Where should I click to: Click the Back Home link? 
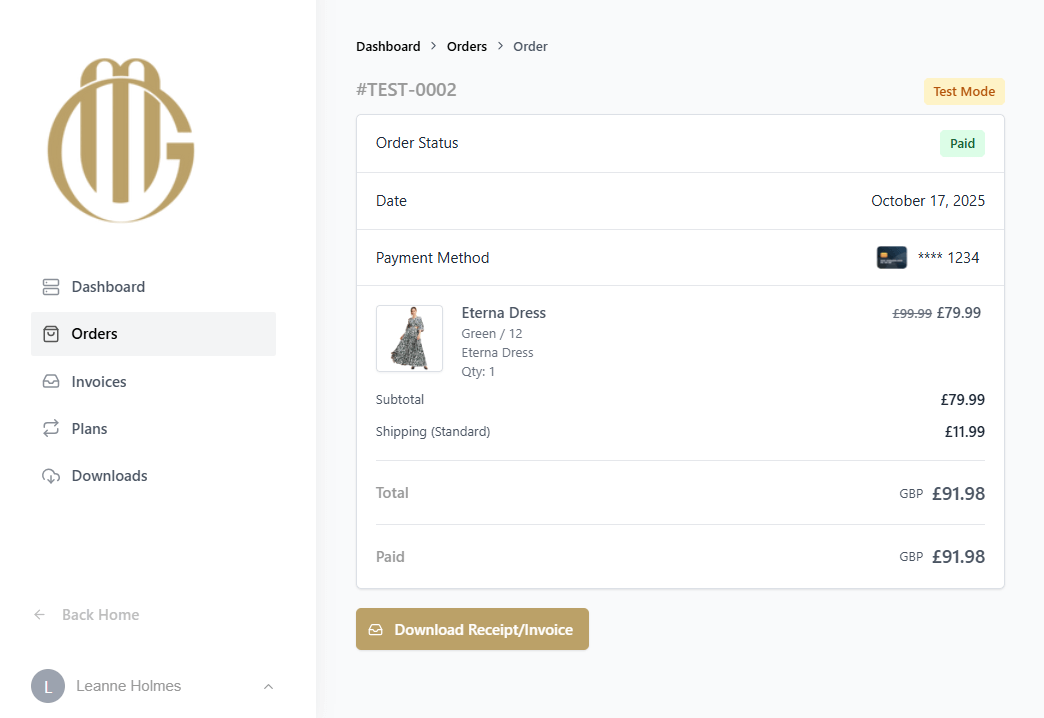point(100,615)
